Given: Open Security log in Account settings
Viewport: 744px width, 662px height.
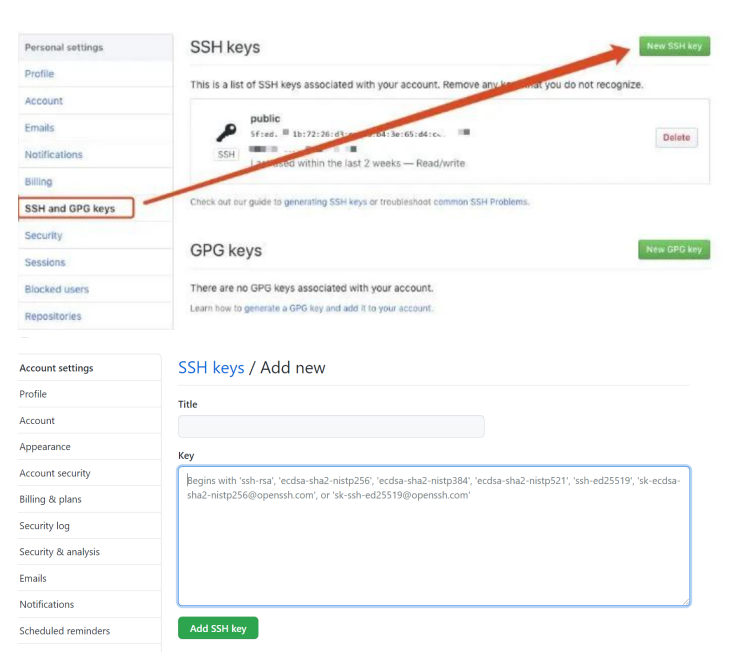Looking at the screenshot, I should coord(44,526).
